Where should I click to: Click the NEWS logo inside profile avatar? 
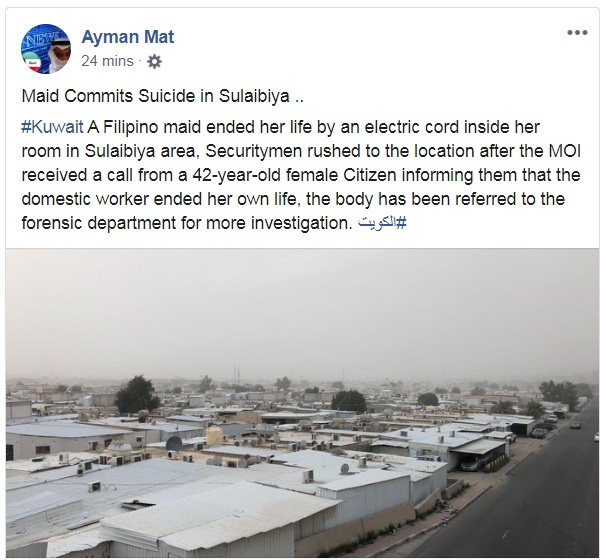point(38,39)
